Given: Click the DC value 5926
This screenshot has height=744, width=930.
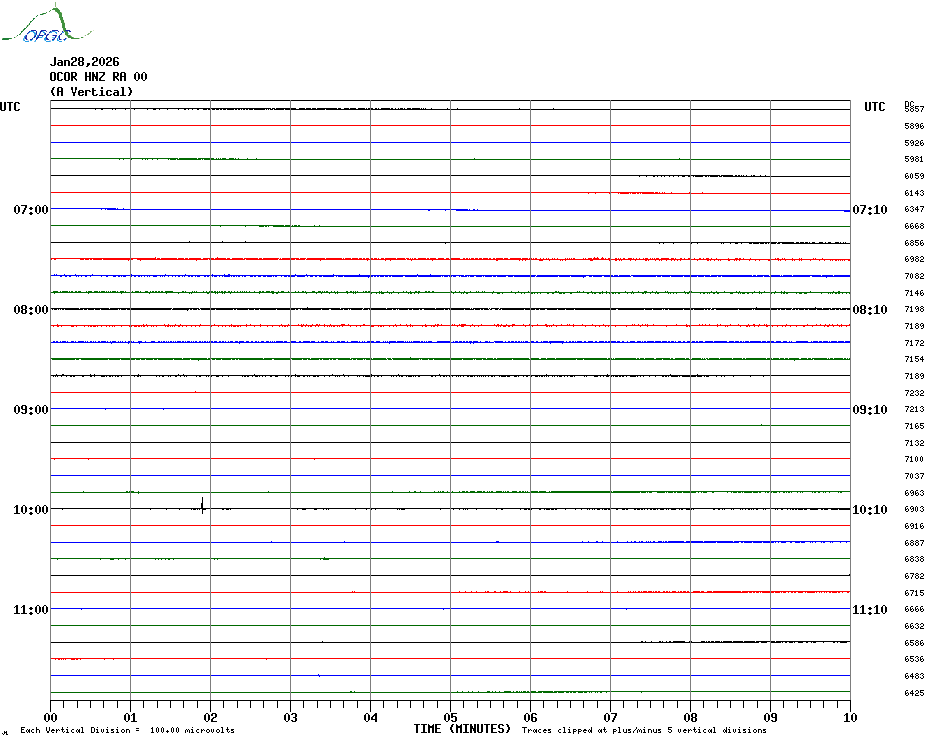Looking at the screenshot, I should pos(914,143).
